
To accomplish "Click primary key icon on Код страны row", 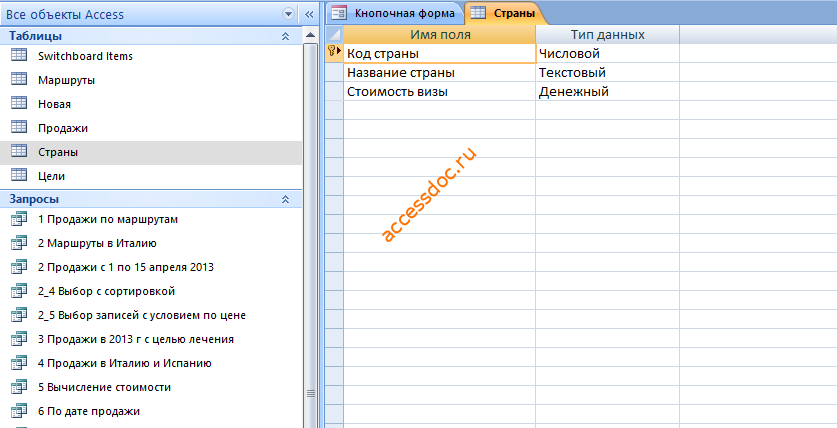I will point(333,51).
